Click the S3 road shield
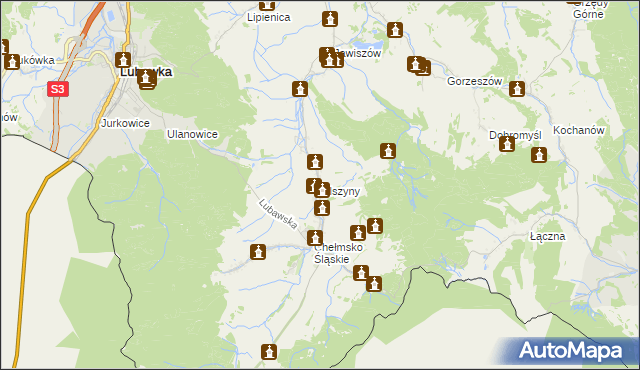Viewport: 640px width, 370px height. pyautogui.click(x=58, y=89)
